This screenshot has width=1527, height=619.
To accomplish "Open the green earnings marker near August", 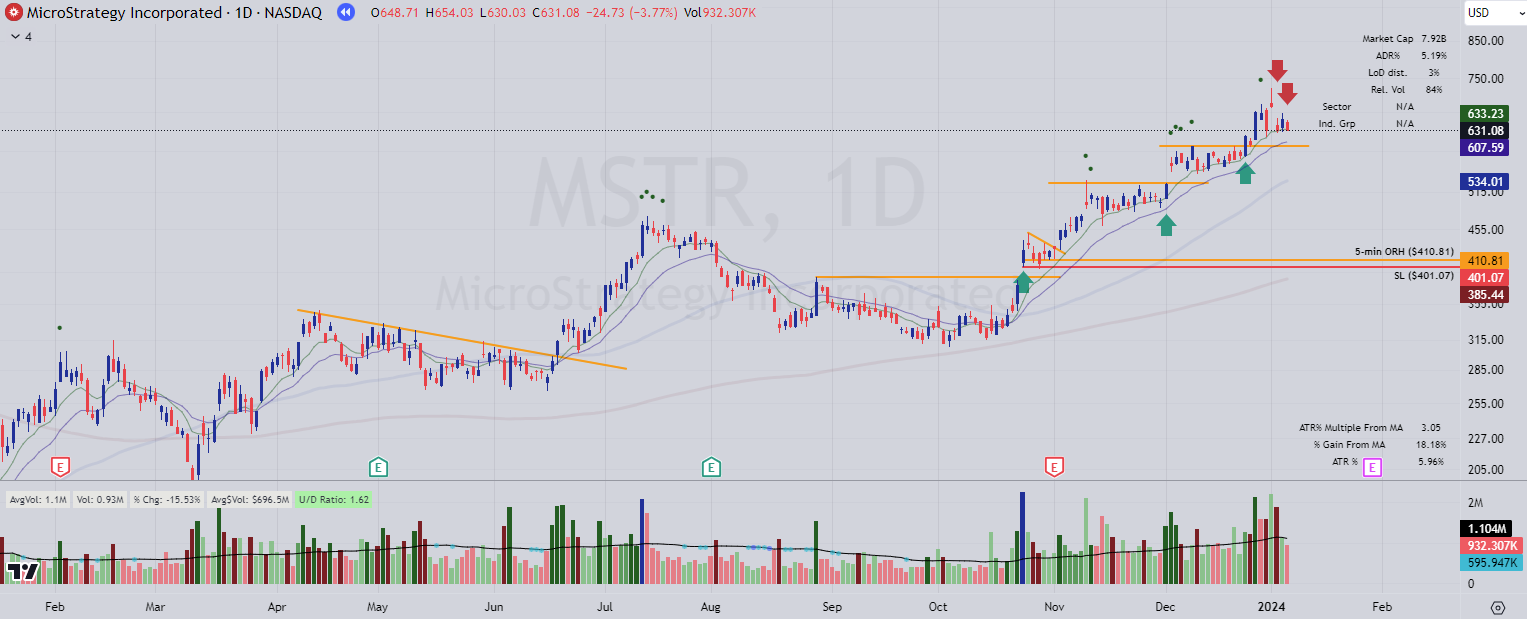I will (711, 466).
